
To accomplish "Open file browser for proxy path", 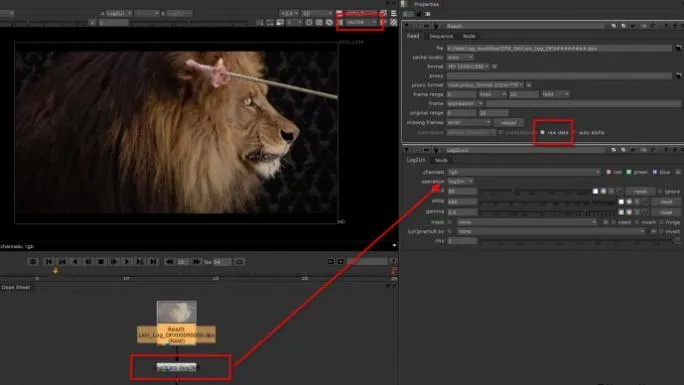I will 678,76.
